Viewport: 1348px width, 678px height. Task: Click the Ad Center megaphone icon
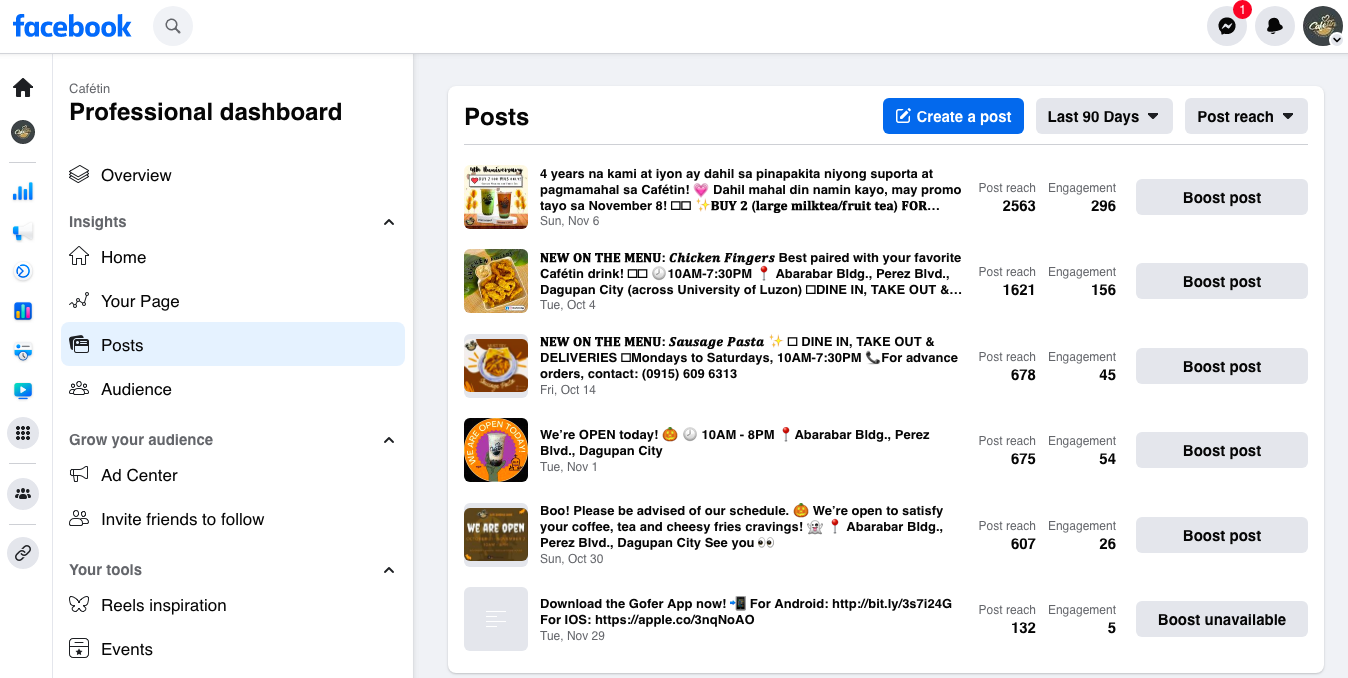[79, 475]
